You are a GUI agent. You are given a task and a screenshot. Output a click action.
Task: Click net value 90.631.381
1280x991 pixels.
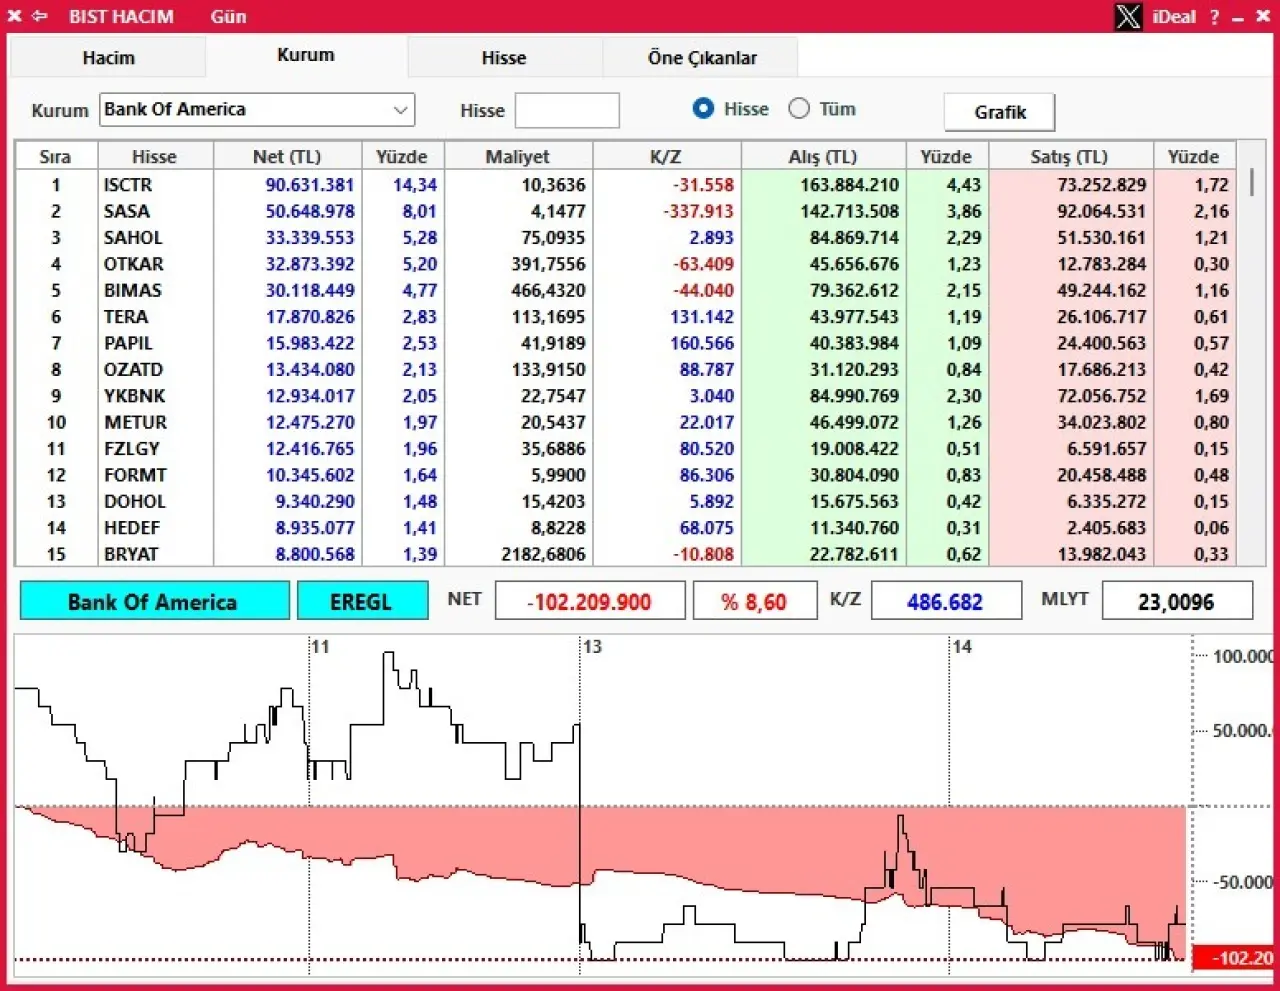pyautogui.click(x=310, y=185)
